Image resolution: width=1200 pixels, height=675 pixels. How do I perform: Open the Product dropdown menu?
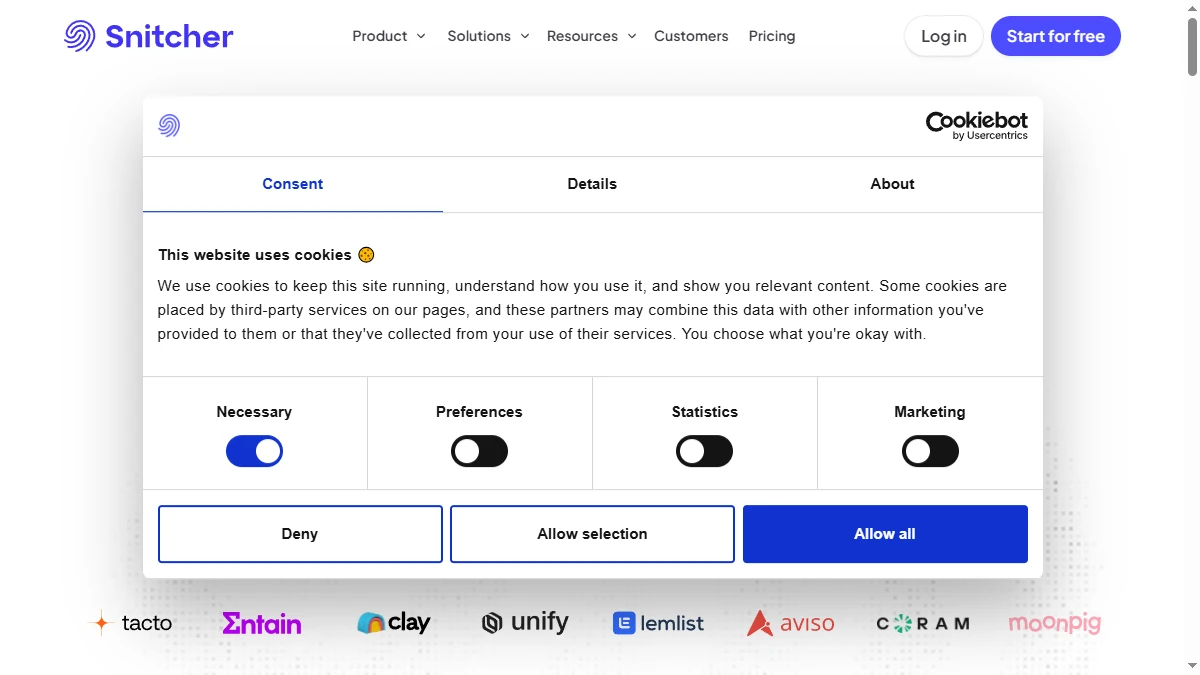point(388,36)
